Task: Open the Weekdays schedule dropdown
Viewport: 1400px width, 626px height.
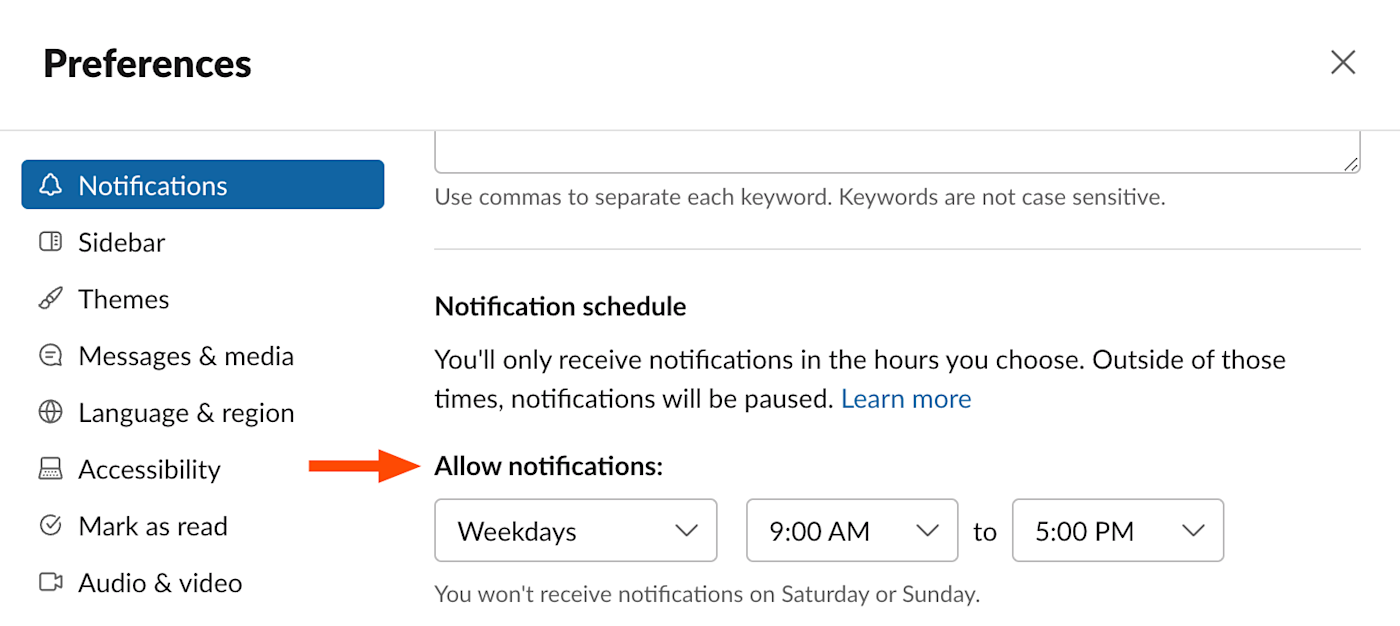Action: [576, 531]
